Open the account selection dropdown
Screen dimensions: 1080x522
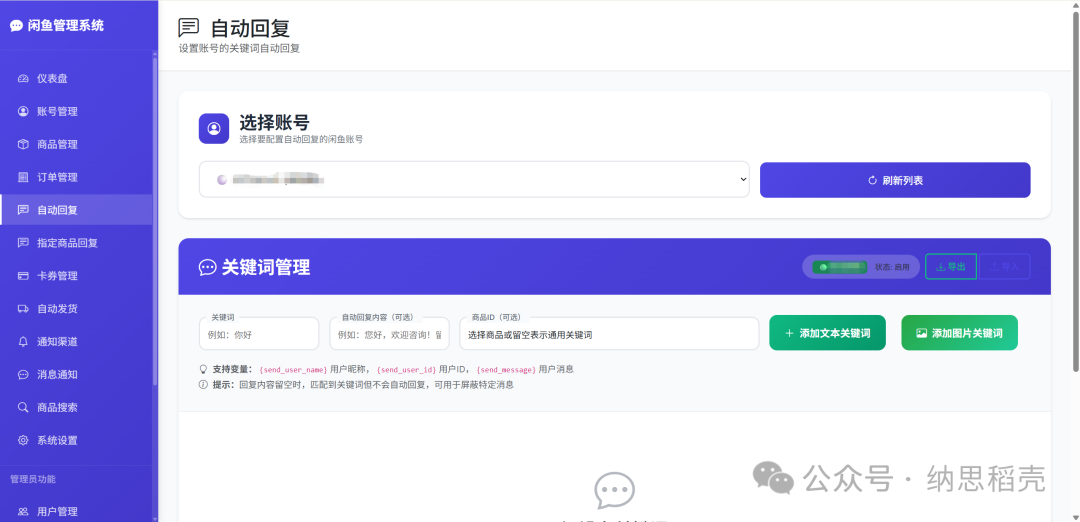[x=474, y=180]
